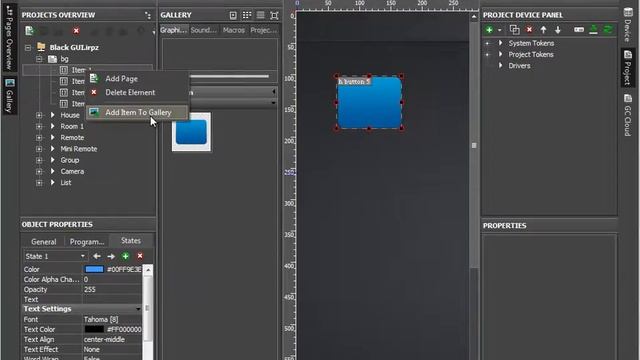Image resolution: width=640 pixels, height=360 pixels.
Task: Switch to the Projec... gallery tab
Action: pyautogui.click(x=263, y=30)
